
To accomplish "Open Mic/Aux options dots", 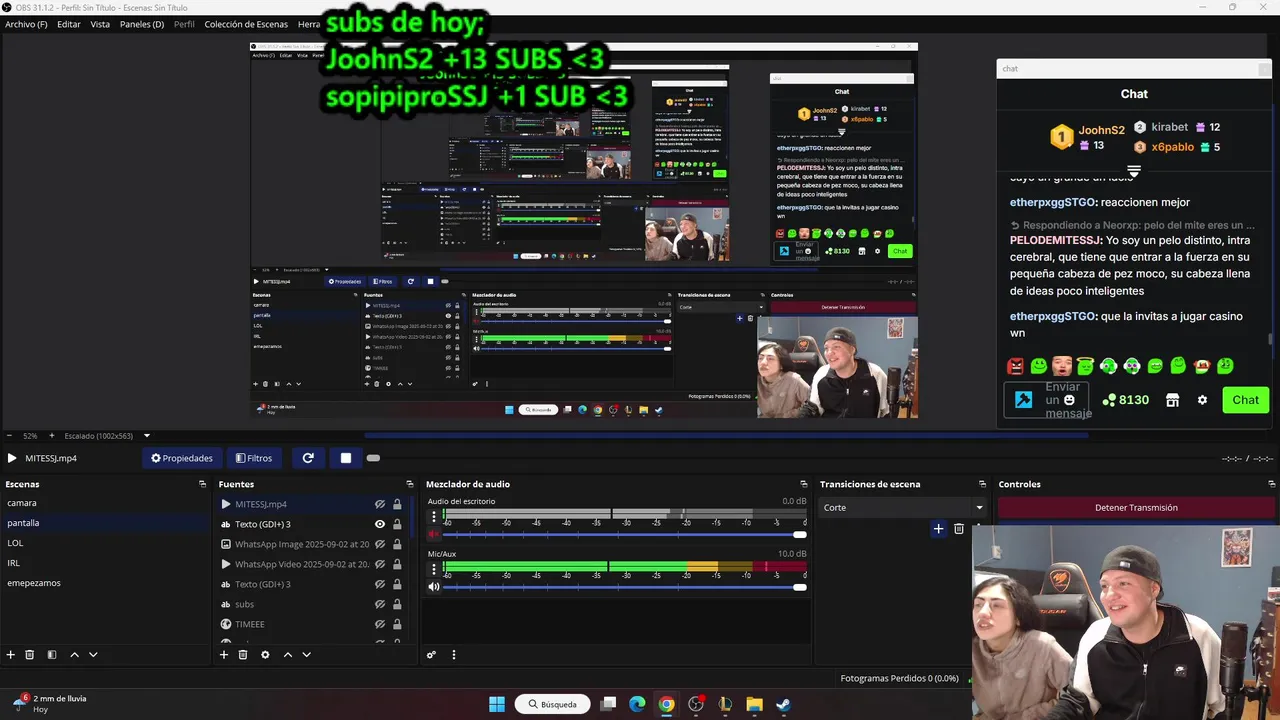I will coord(434,570).
